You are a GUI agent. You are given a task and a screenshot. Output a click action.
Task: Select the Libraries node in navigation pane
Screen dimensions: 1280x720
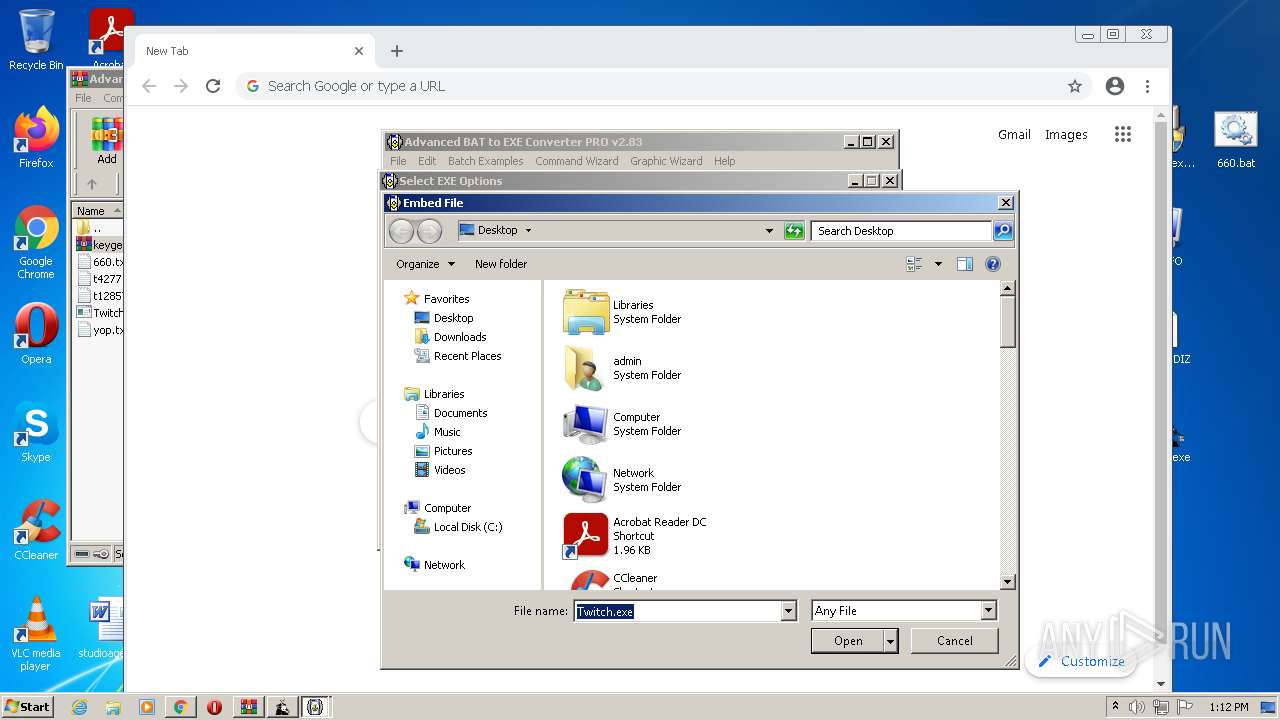(x=444, y=394)
